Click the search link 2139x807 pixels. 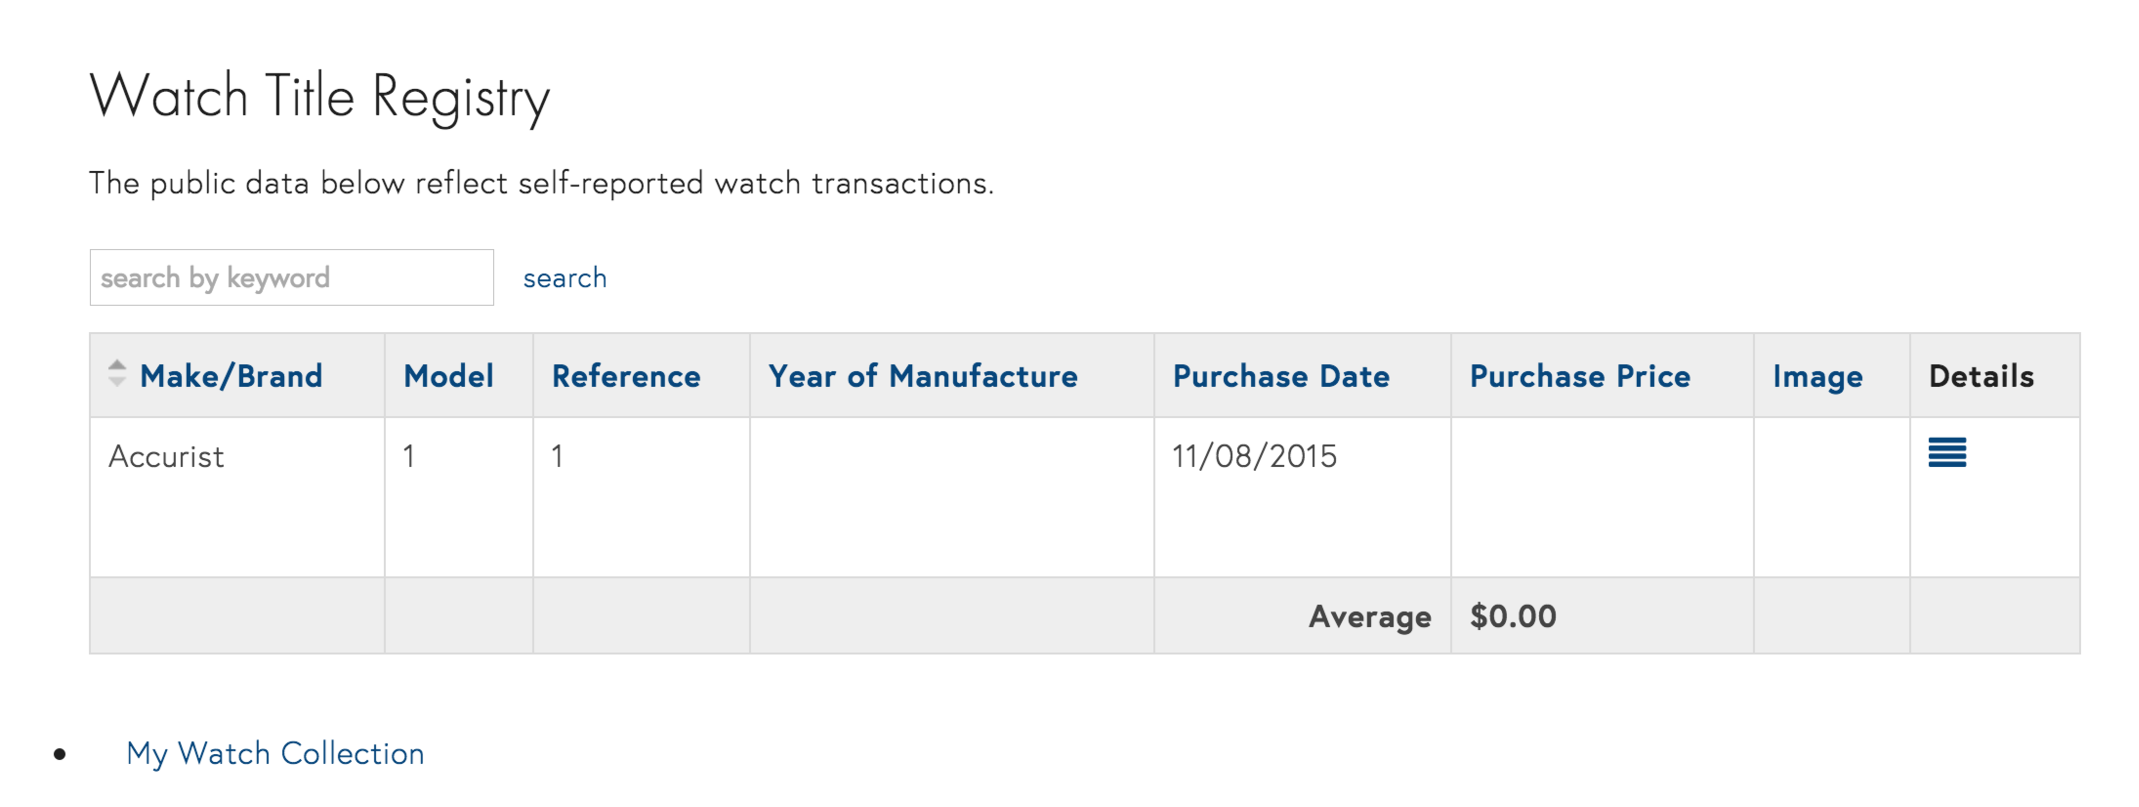click(x=565, y=278)
